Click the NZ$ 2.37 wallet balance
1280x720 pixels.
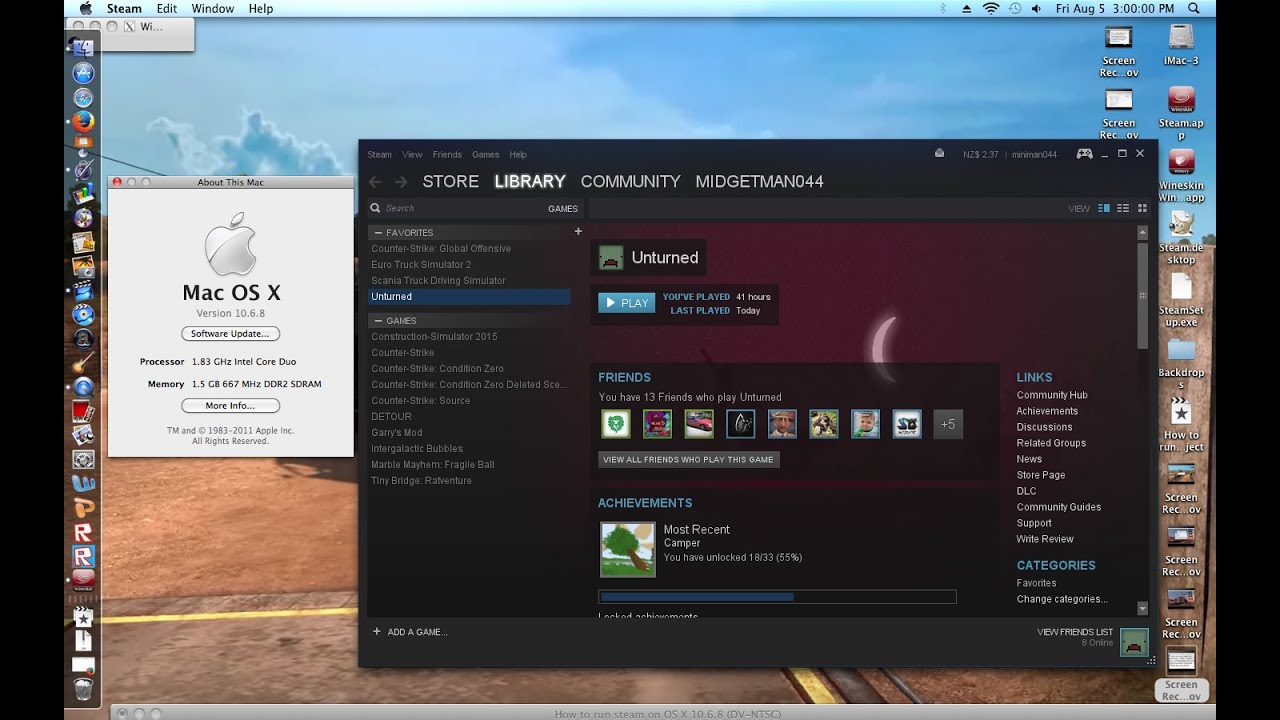pos(980,155)
